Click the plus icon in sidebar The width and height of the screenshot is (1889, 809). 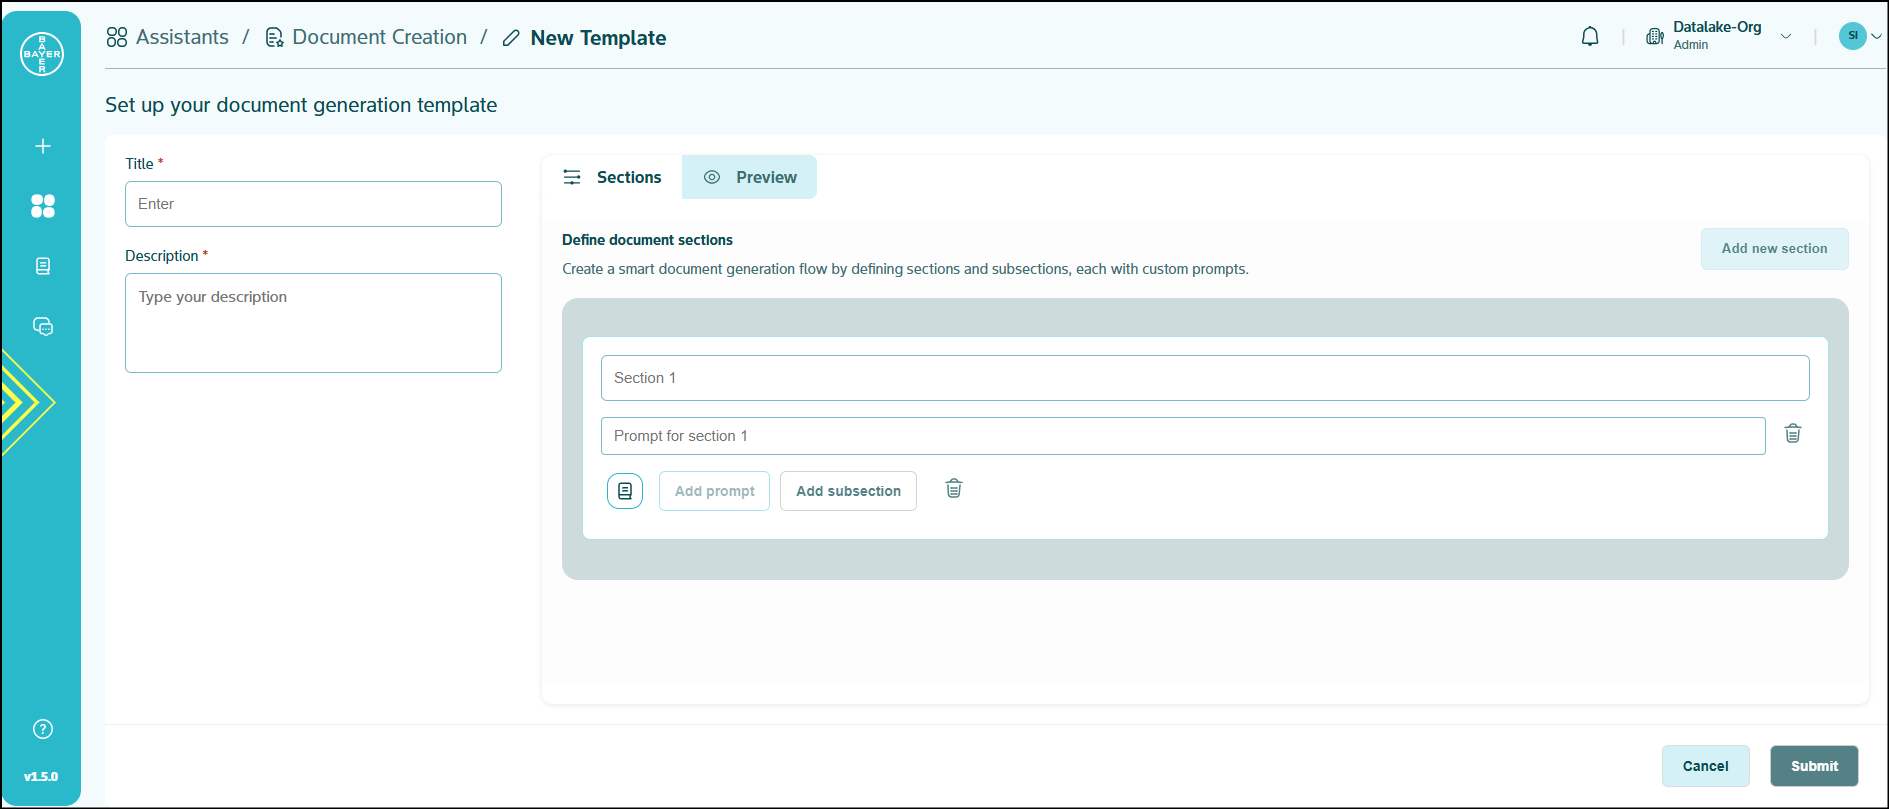[x=42, y=146]
